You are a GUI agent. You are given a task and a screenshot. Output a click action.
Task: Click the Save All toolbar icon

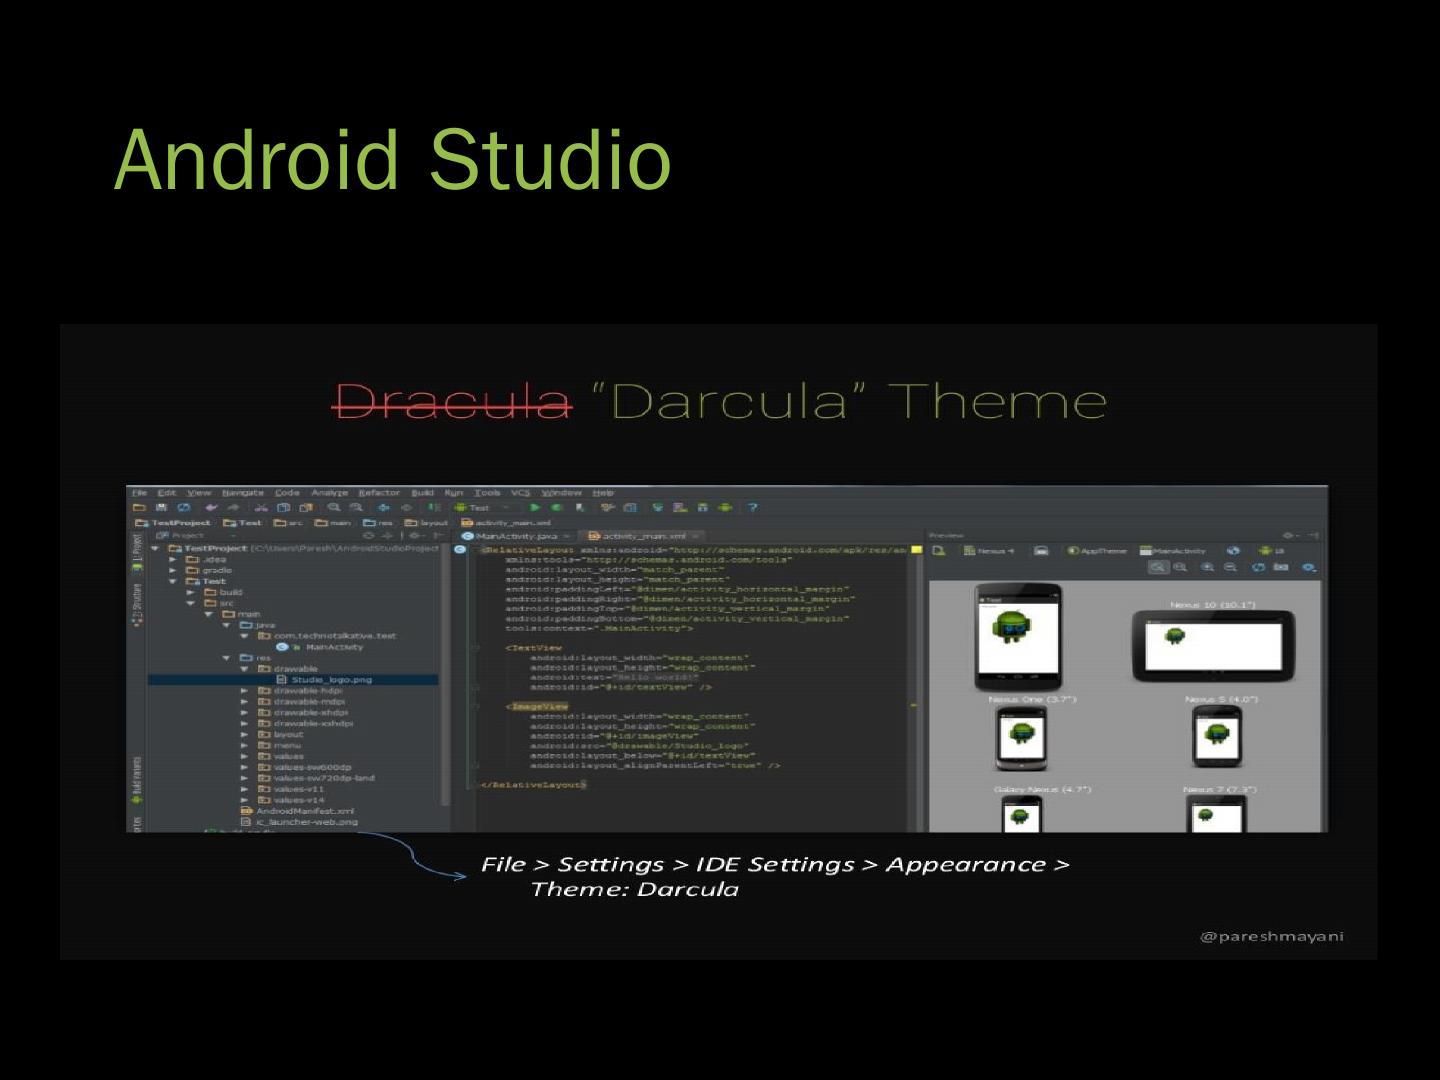161,508
